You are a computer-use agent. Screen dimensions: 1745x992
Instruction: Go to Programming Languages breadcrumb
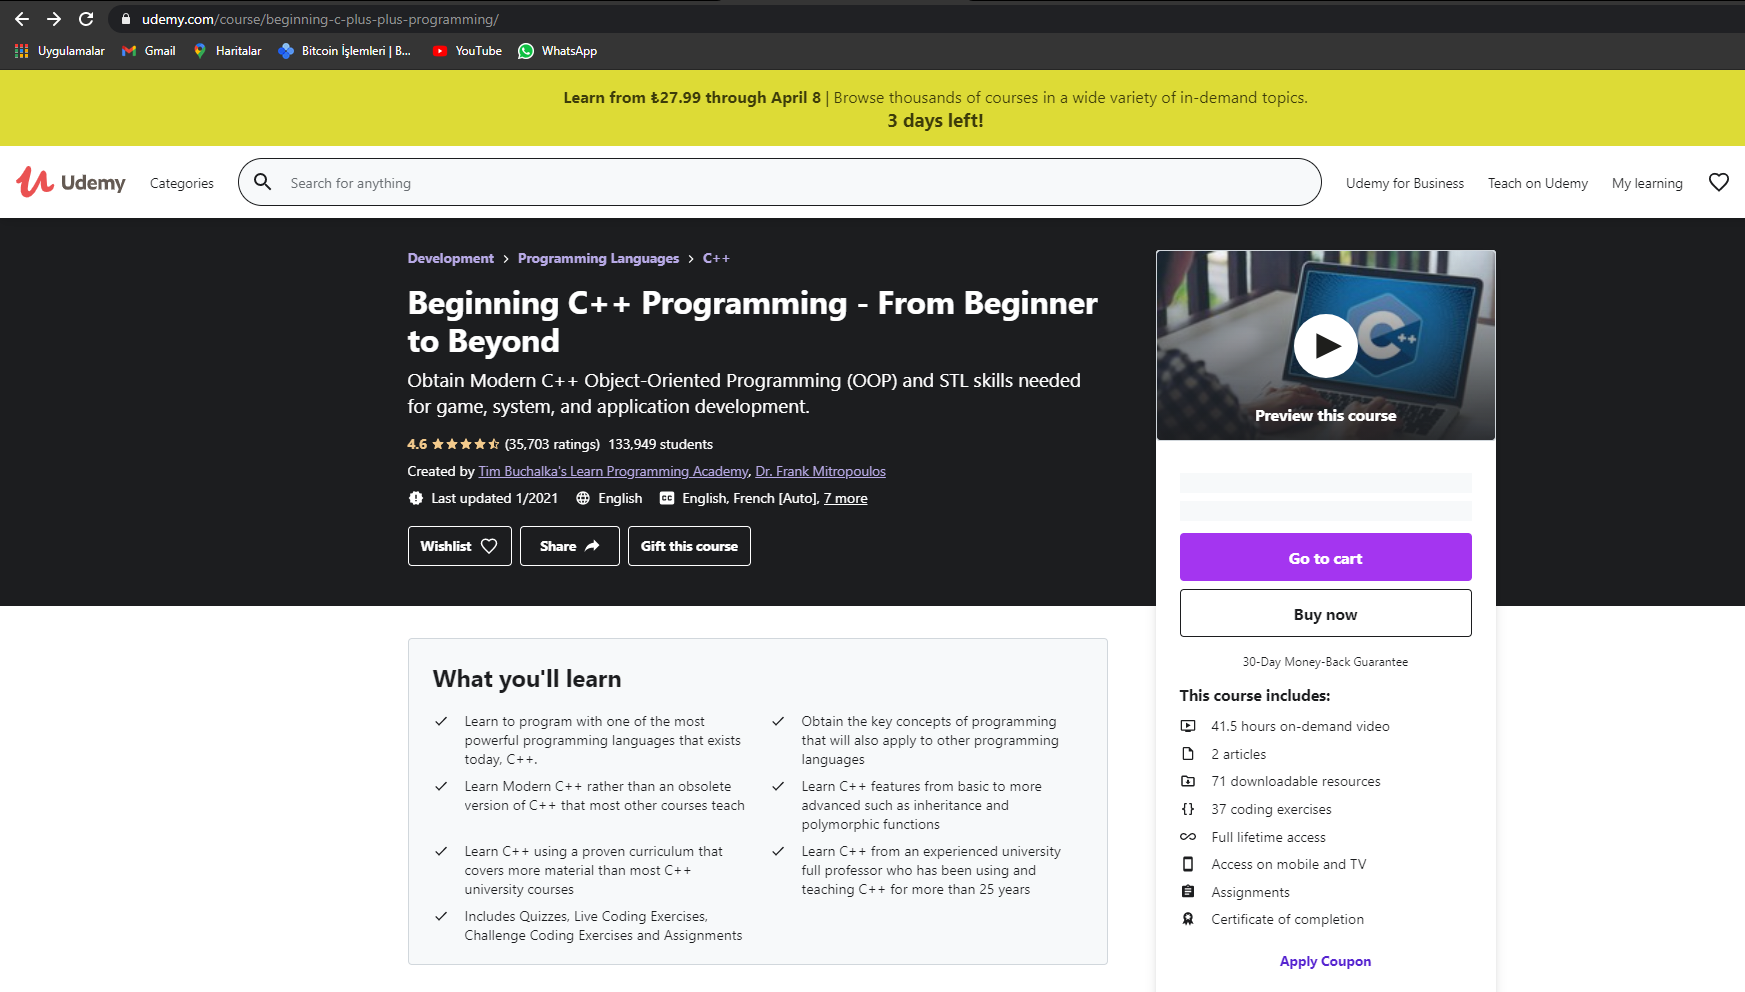(598, 258)
